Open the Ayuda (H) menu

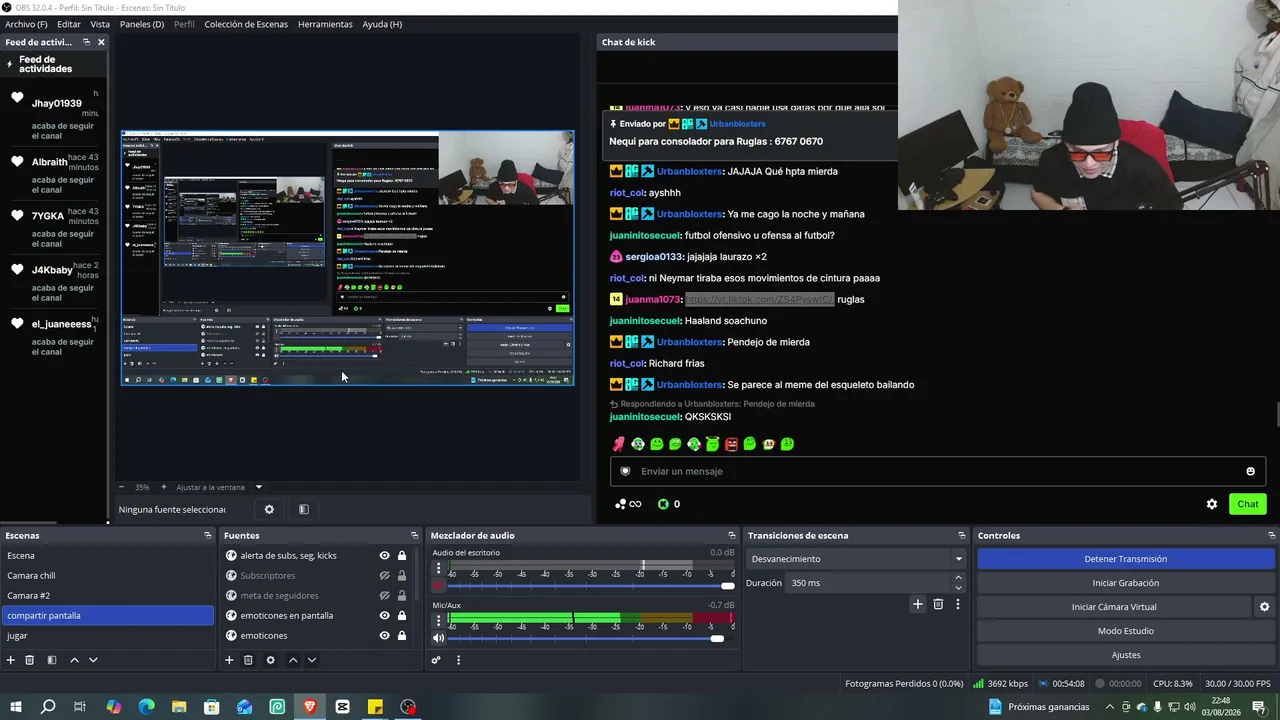click(x=382, y=24)
